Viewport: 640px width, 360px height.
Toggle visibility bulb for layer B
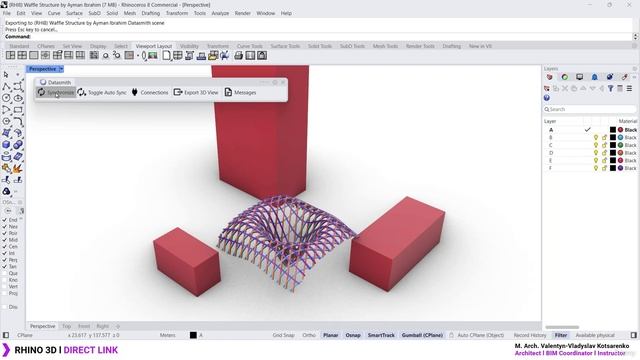596,138
